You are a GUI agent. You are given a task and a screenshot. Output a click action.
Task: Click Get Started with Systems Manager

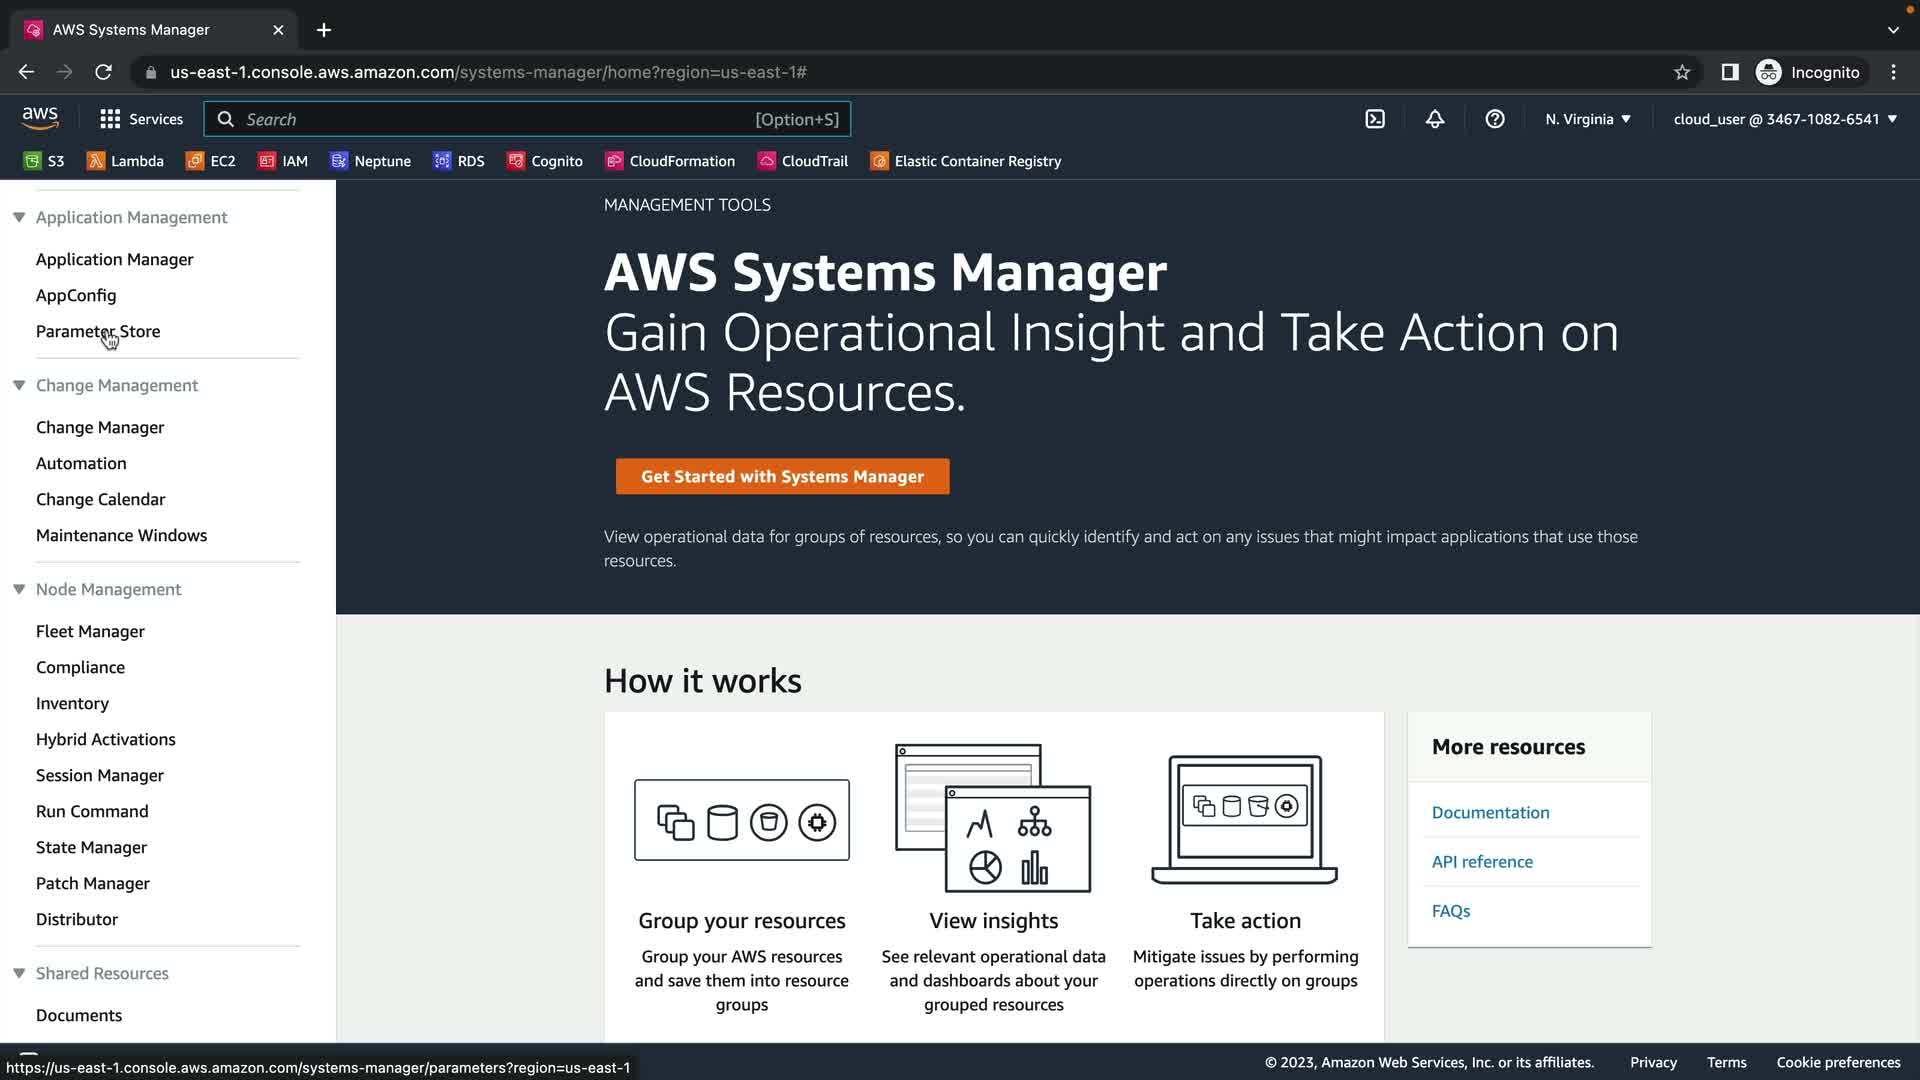click(782, 476)
